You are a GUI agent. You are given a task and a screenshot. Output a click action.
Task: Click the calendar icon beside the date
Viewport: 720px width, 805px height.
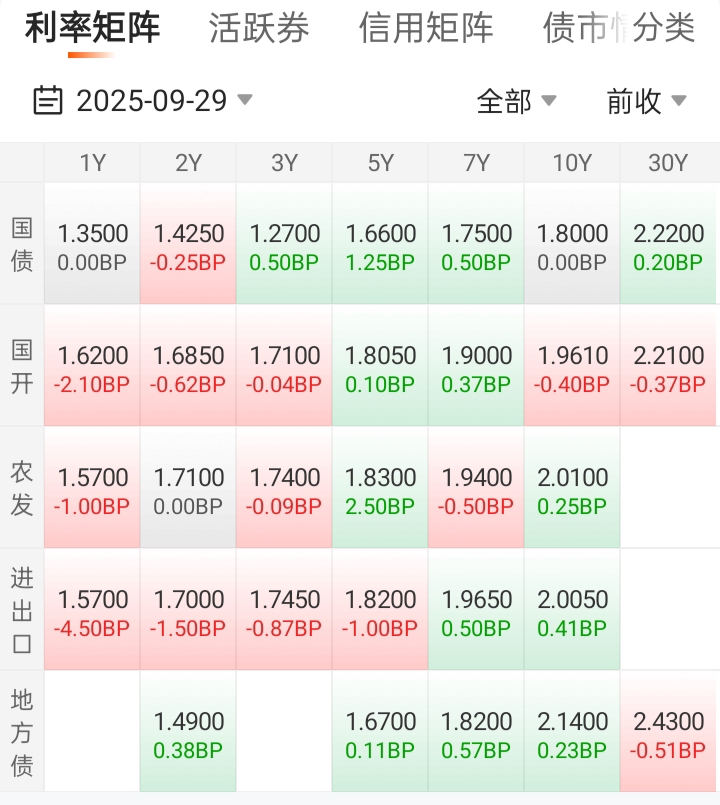tap(47, 101)
